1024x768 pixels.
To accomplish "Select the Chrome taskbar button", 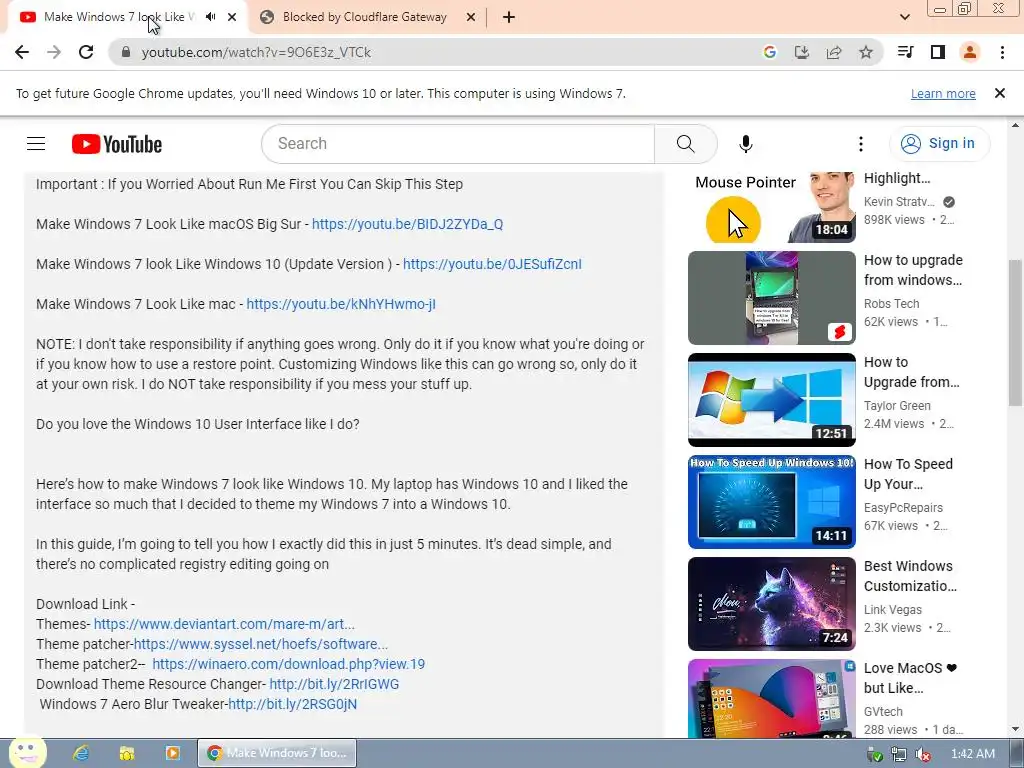I will point(277,753).
